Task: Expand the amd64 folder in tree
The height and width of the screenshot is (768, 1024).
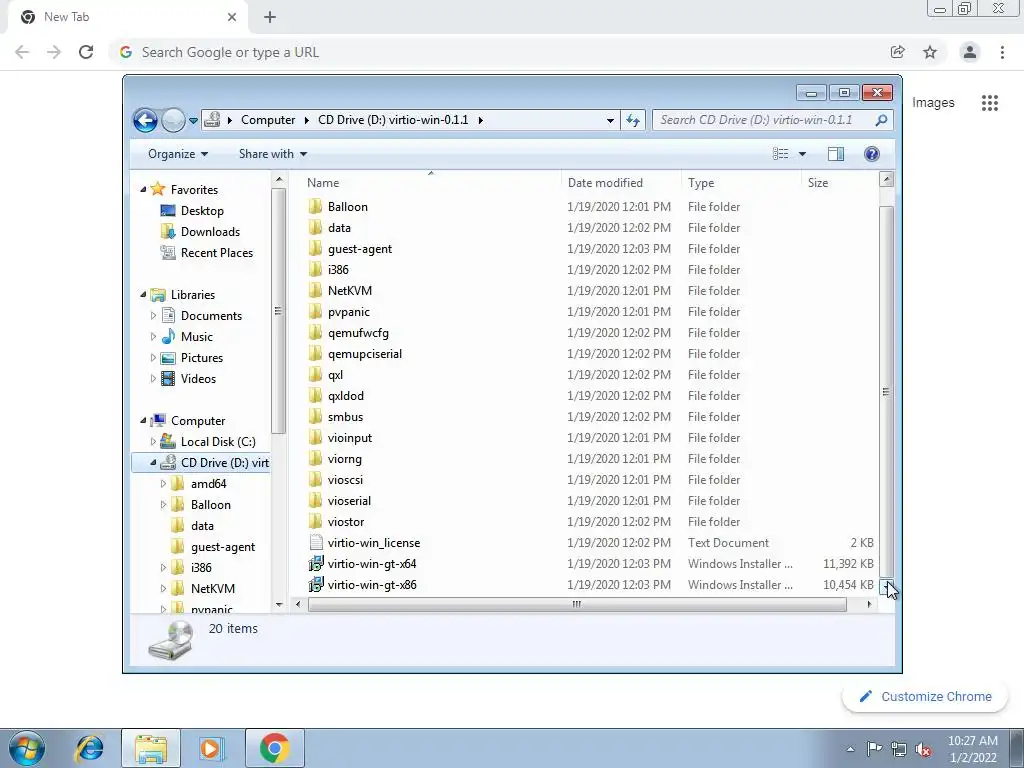Action: pyautogui.click(x=163, y=484)
